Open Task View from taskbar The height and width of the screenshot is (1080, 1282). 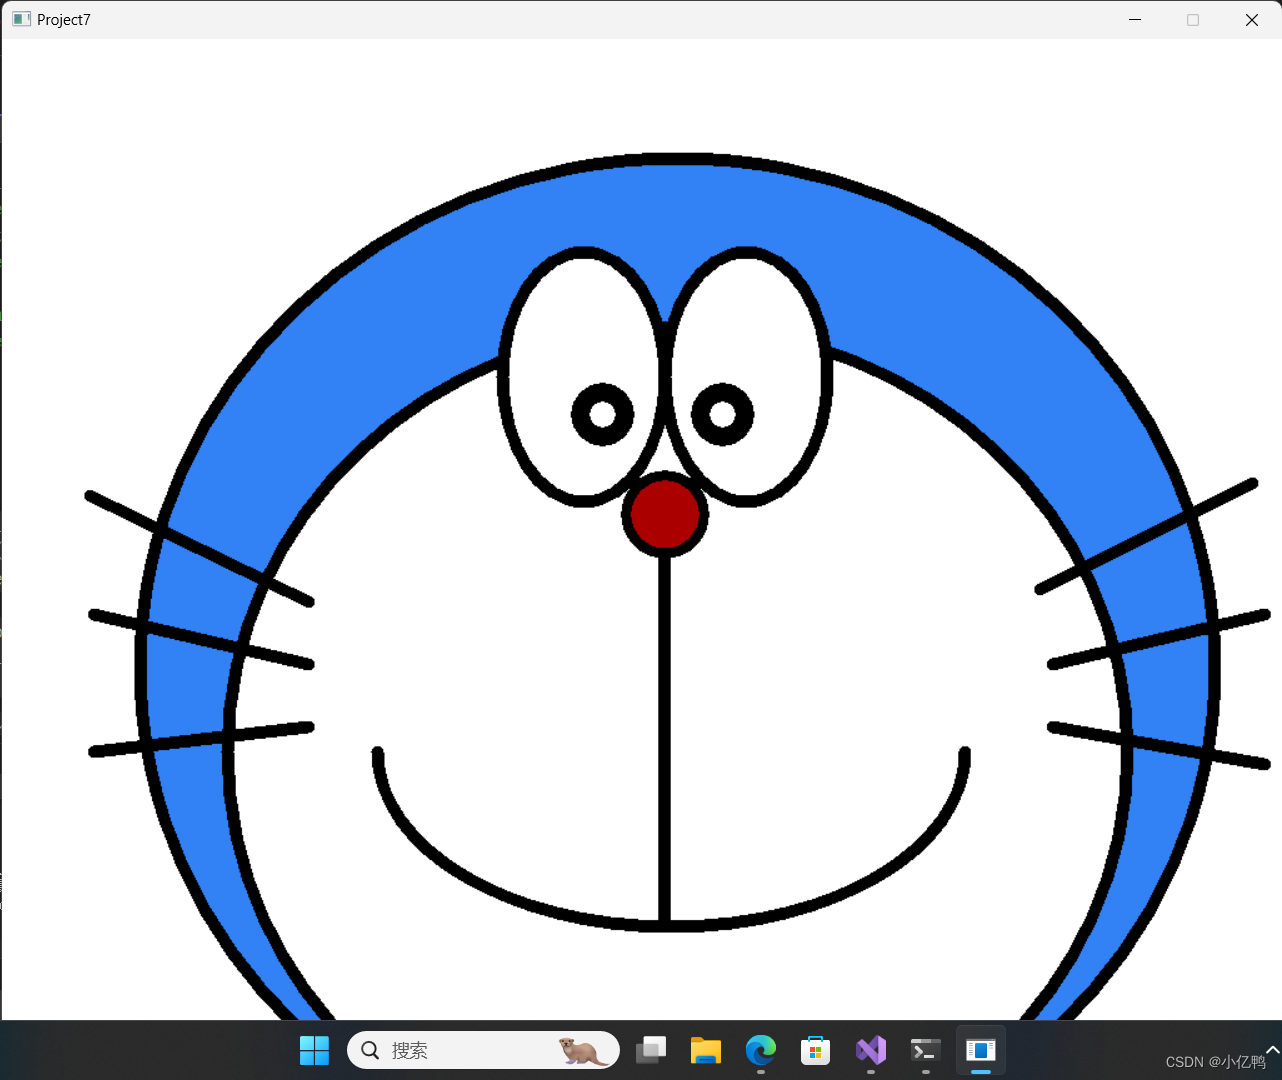[x=651, y=1050]
